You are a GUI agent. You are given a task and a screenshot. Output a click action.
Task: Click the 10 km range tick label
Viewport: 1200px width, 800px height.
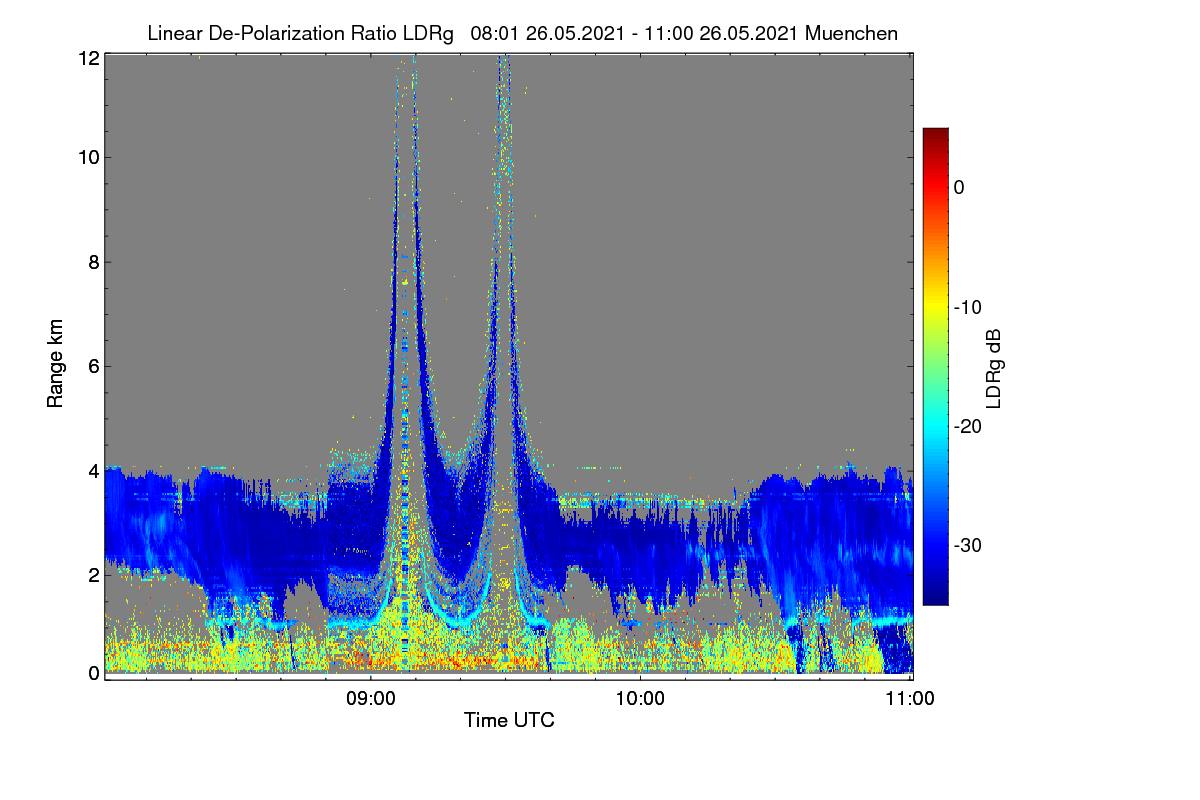coord(88,157)
